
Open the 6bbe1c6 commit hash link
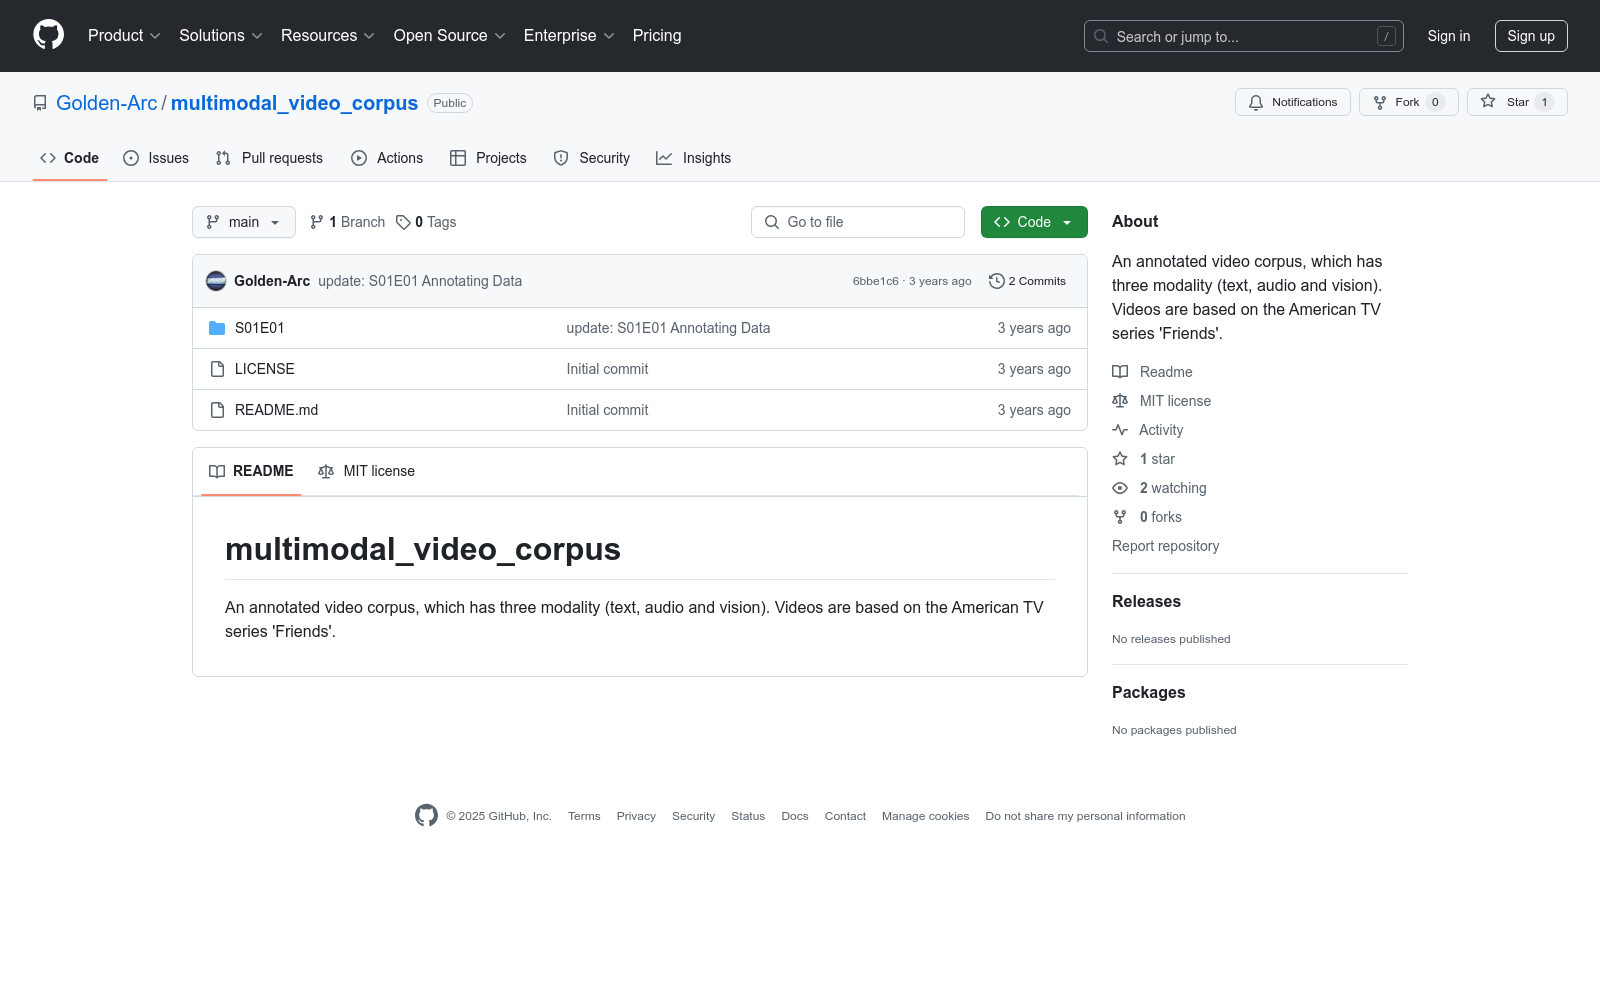tap(875, 281)
